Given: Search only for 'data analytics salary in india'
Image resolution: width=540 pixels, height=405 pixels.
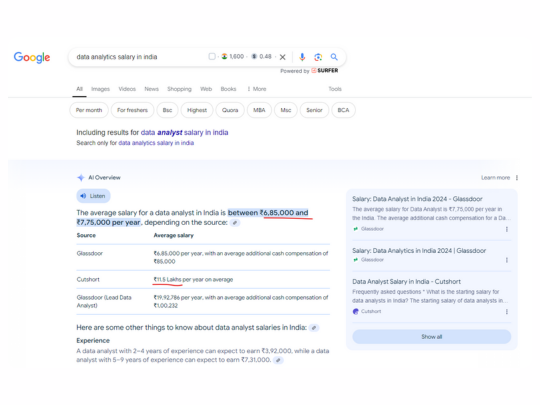Looking at the screenshot, I should [x=156, y=143].
